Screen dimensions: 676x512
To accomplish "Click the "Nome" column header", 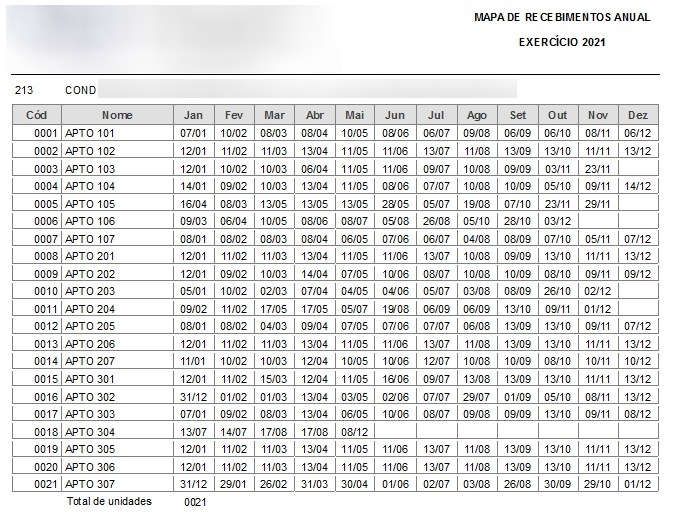I will pyautogui.click(x=117, y=115).
